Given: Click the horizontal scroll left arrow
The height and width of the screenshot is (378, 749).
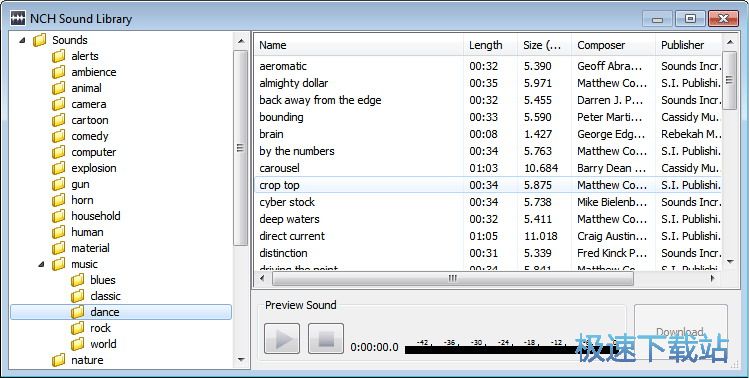Looking at the screenshot, I should coord(262,278).
